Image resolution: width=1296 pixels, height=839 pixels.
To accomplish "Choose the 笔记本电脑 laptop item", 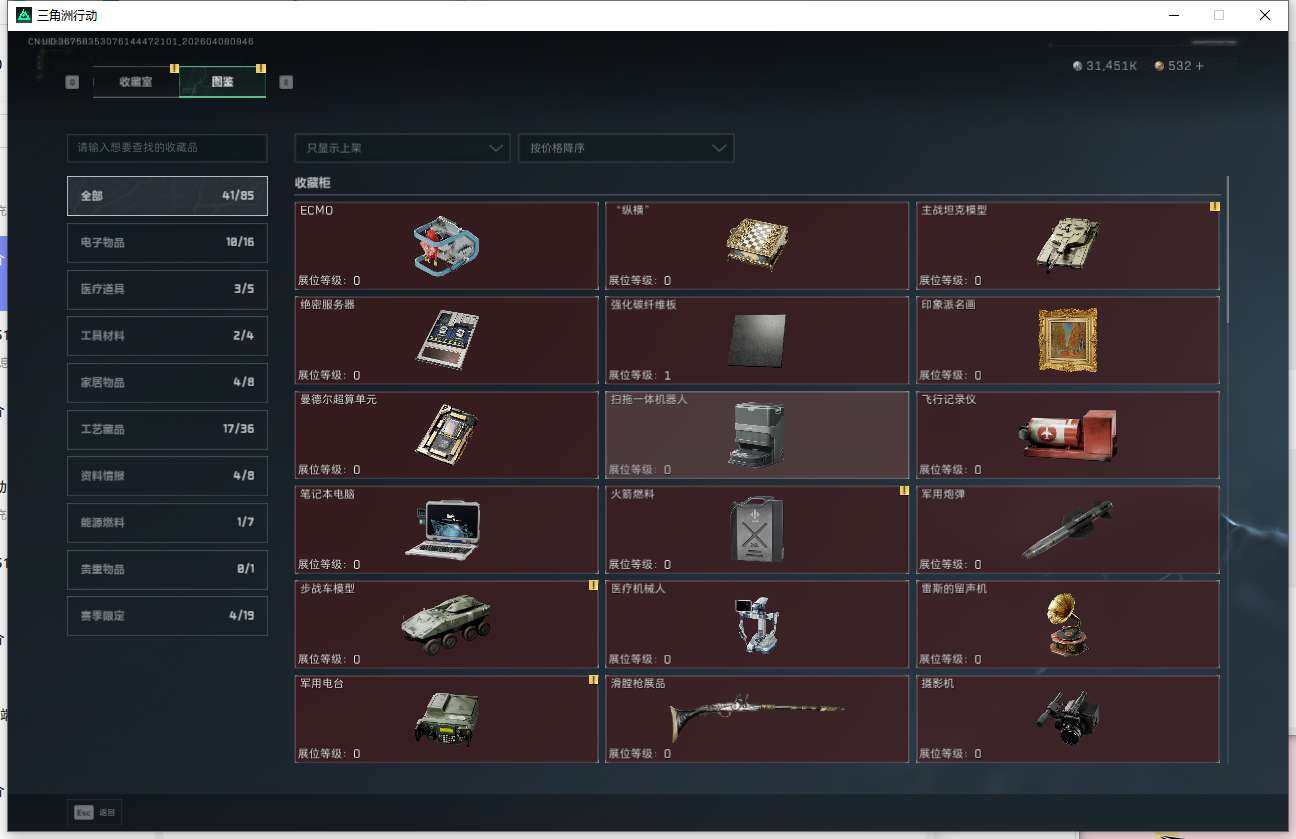I will point(446,530).
